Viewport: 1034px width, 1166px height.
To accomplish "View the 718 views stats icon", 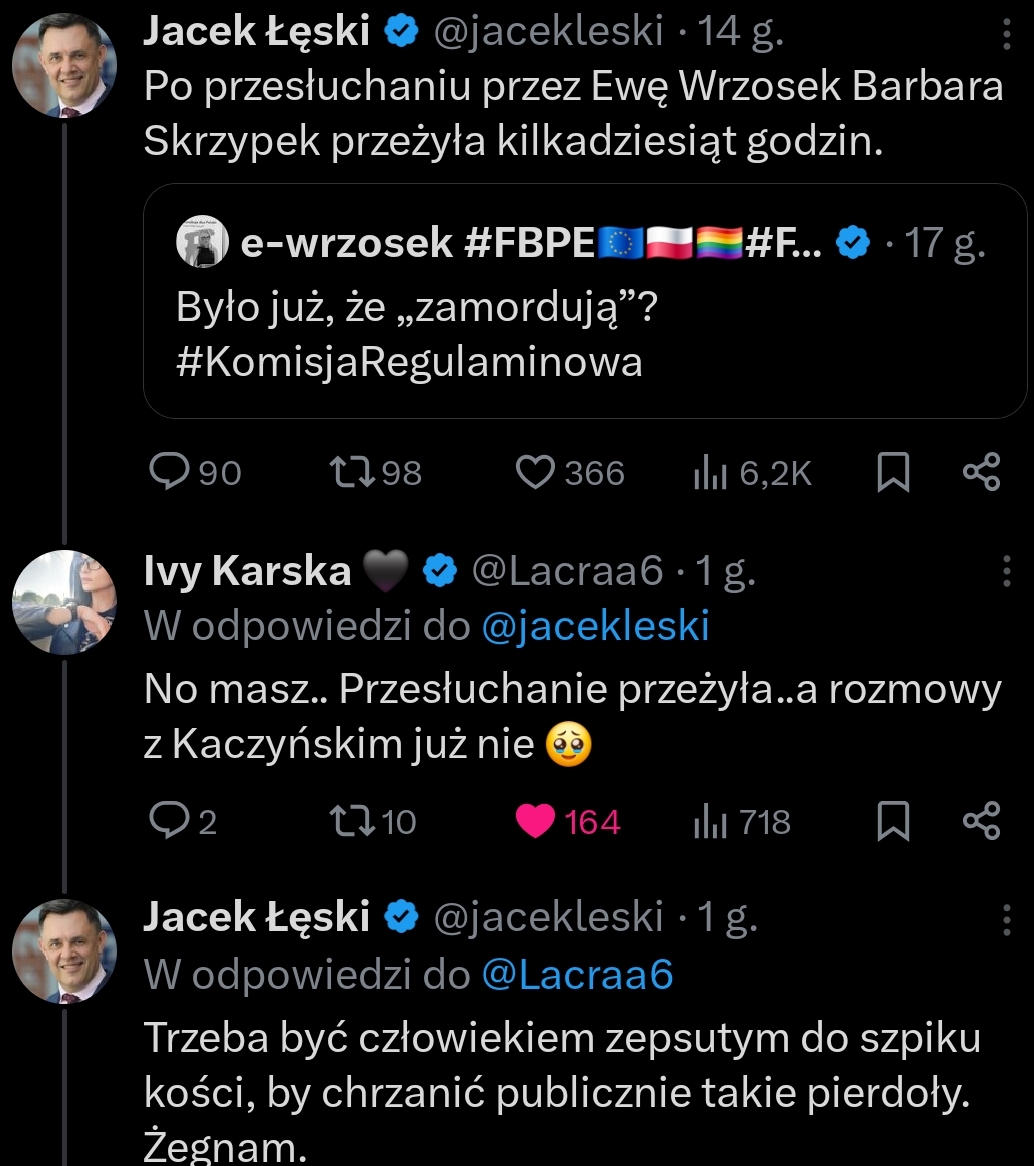I will pos(709,821).
